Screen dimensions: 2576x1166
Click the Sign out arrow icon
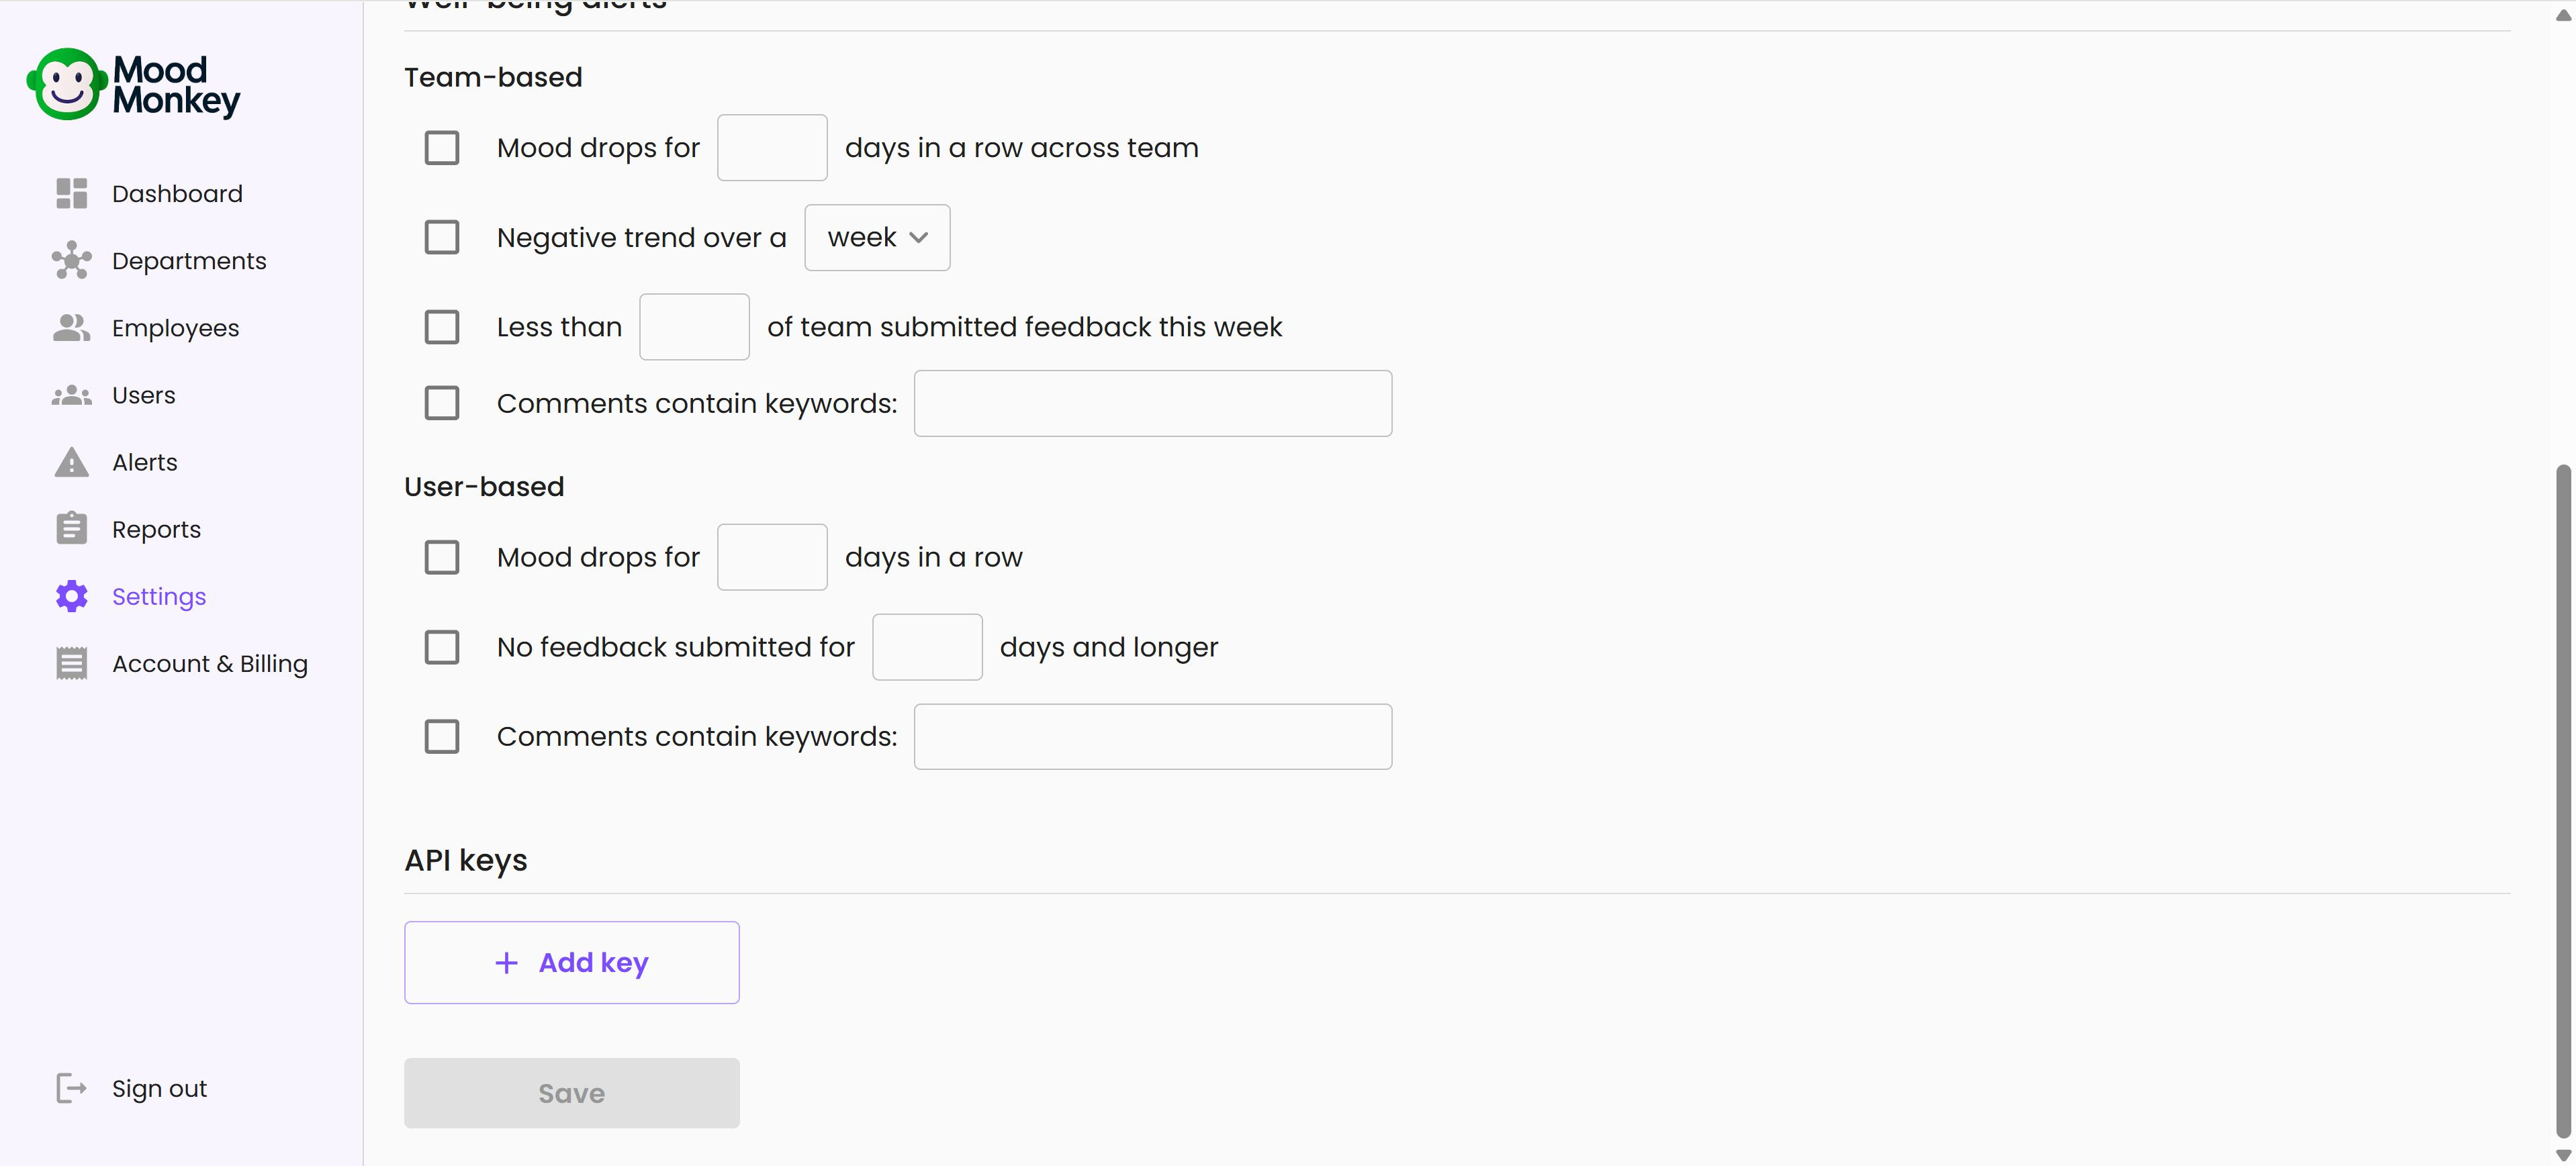71,1088
